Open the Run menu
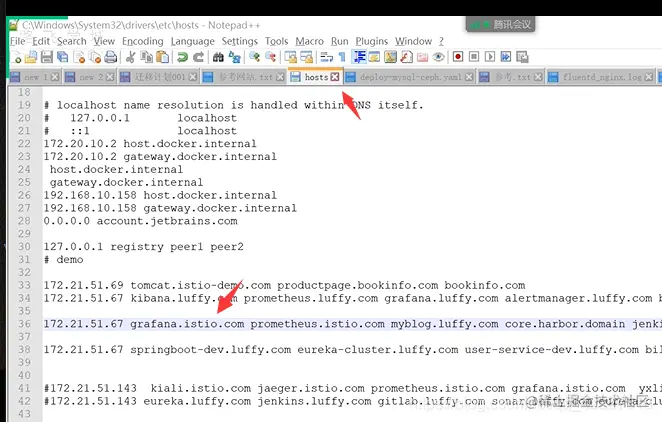 tap(339, 41)
